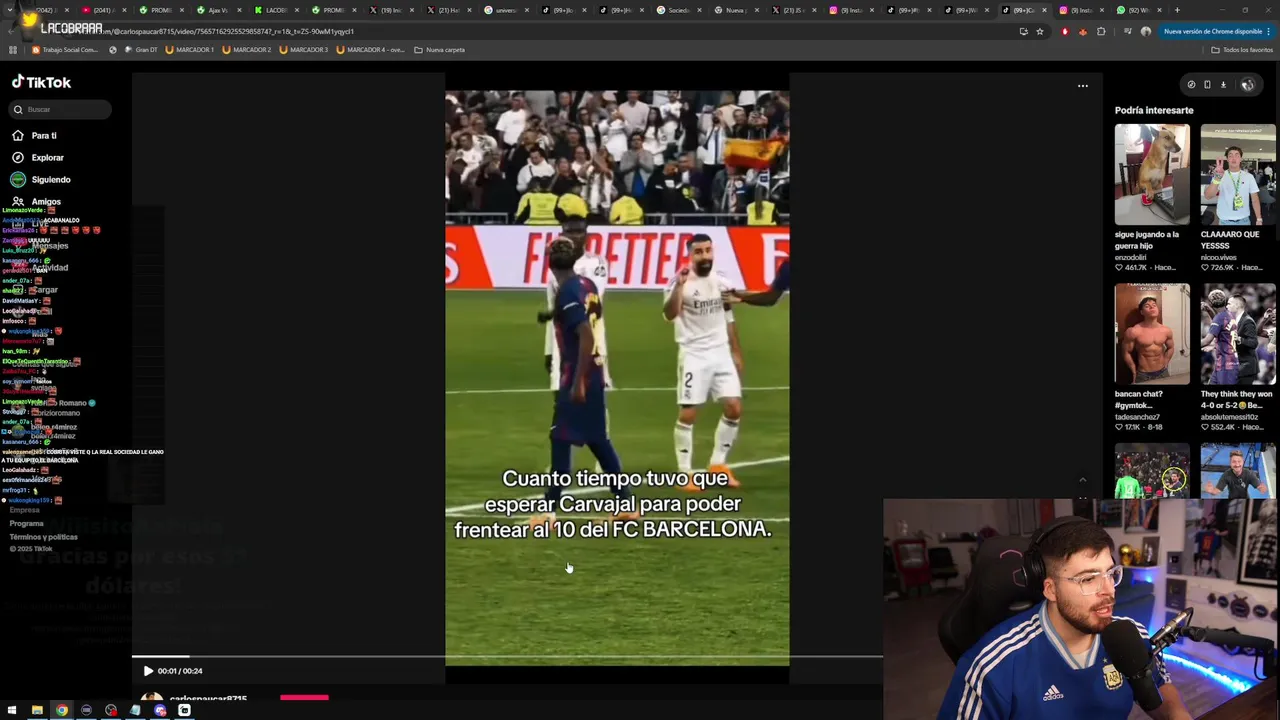Open the Siguiendo feed

tap(51, 179)
